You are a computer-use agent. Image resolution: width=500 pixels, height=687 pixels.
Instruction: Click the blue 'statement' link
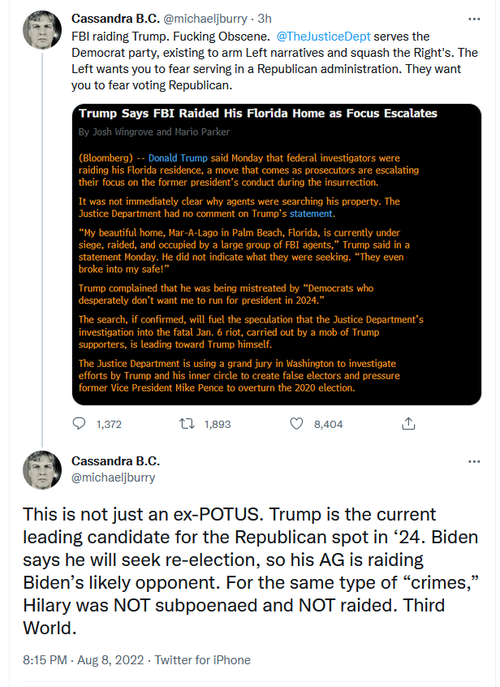(x=311, y=213)
